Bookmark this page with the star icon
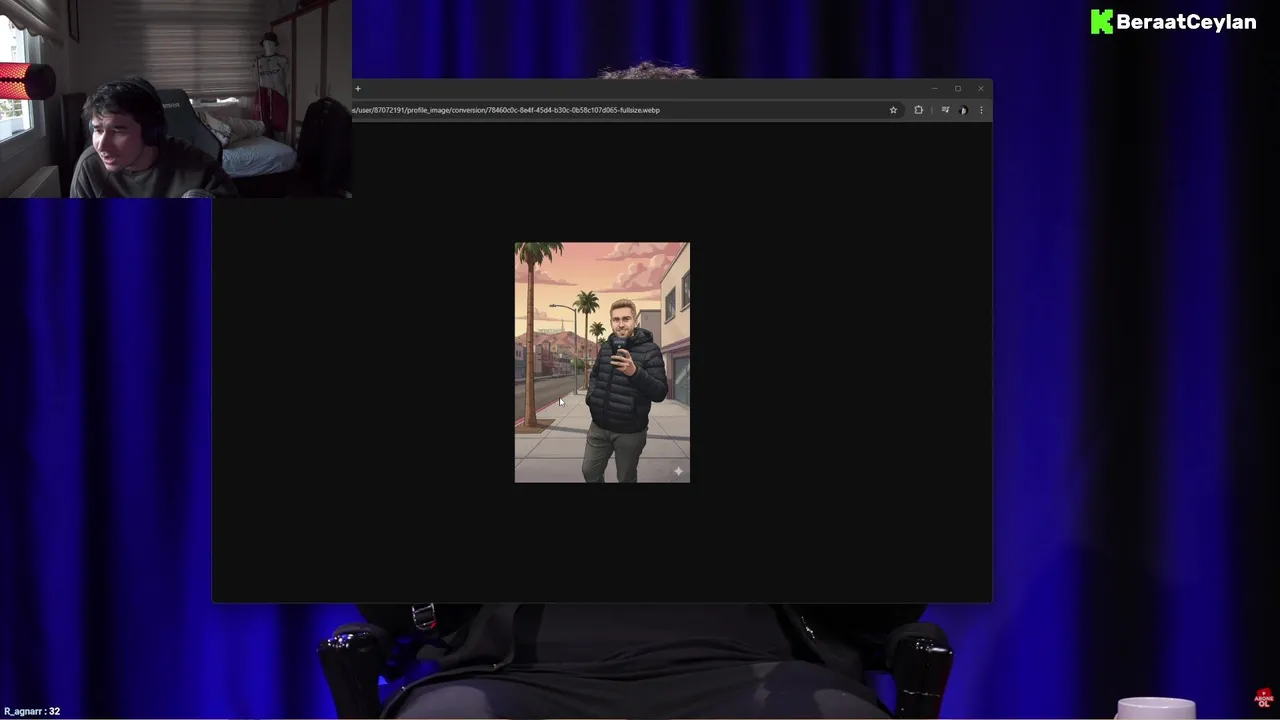This screenshot has width=1280, height=720. (x=893, y=110)
